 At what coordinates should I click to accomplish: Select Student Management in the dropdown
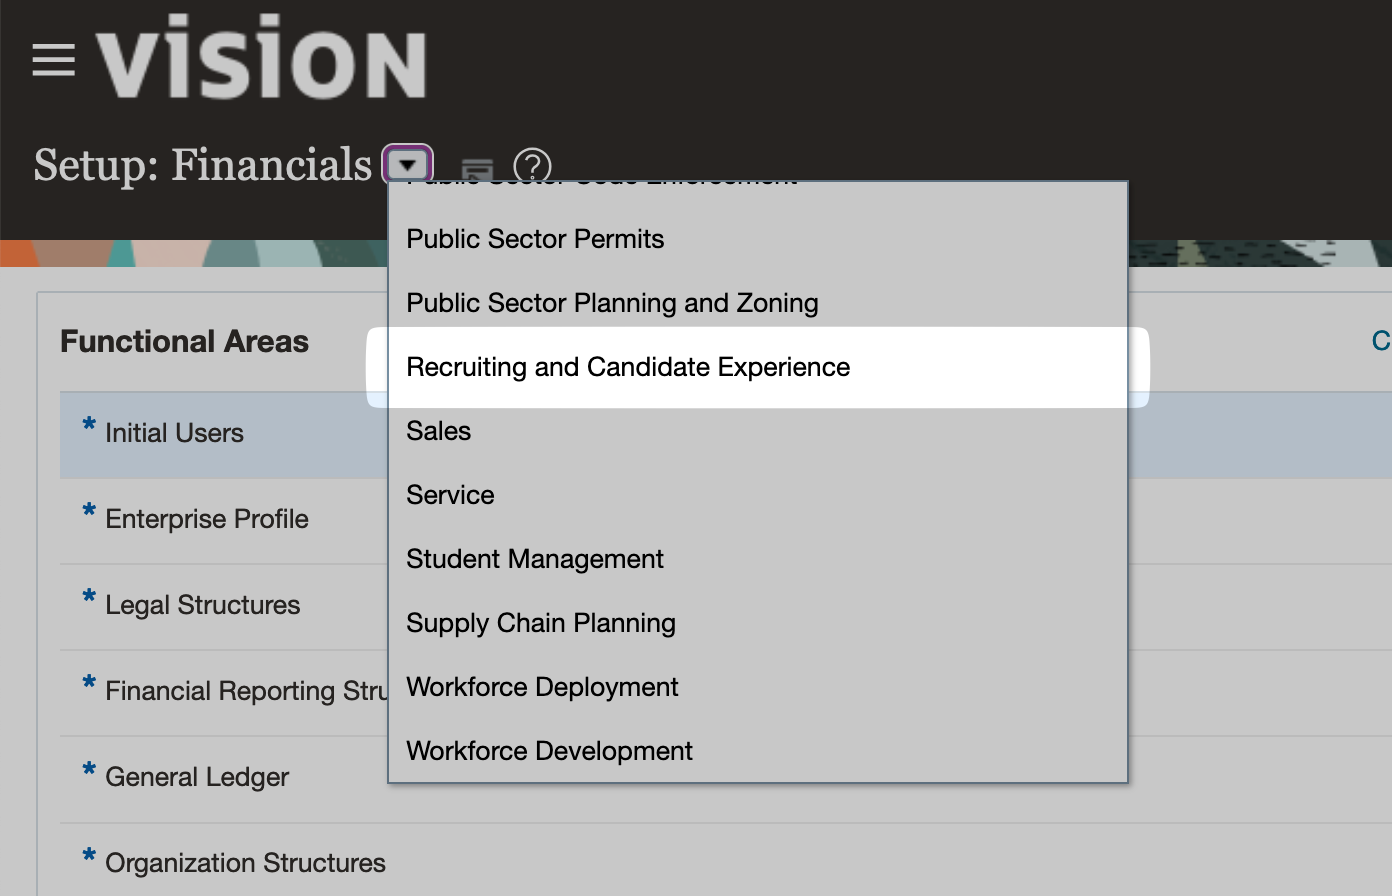[535, 559]
